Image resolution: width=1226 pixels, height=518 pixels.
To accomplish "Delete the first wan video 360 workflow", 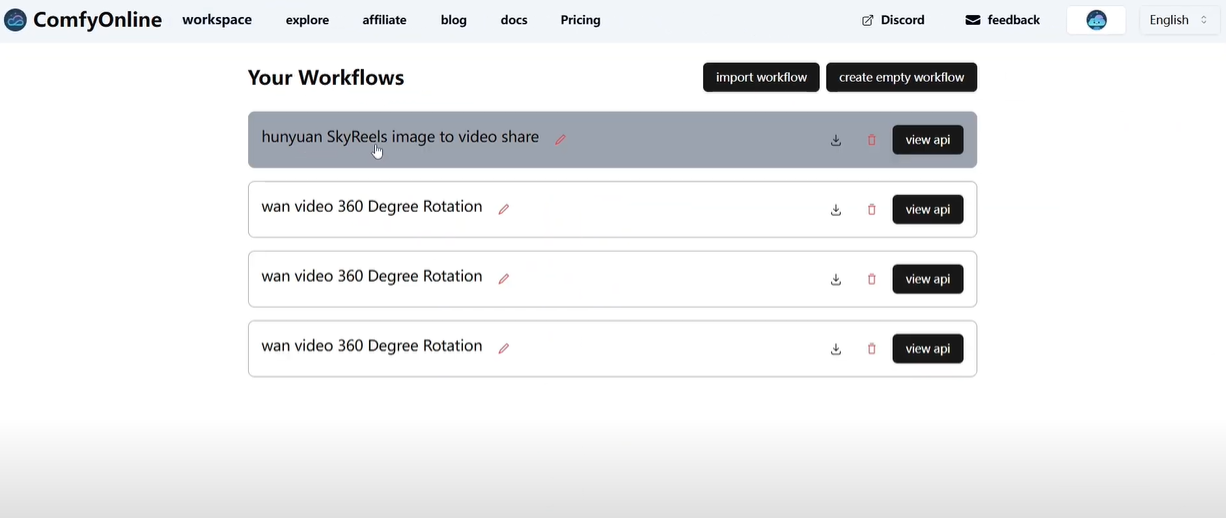I will pyautogui.click(x=871, y=209).
